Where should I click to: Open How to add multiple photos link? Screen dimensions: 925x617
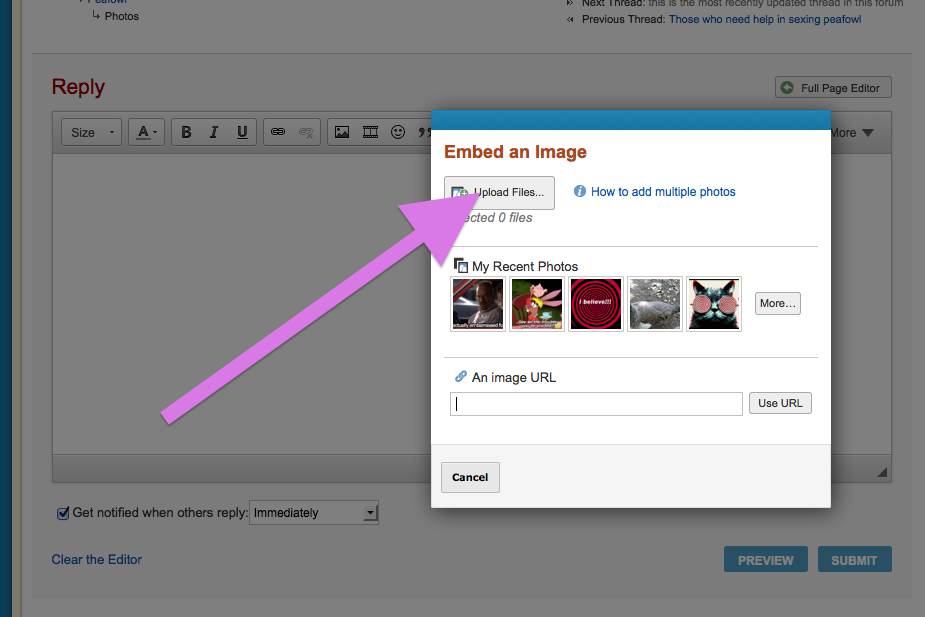(662, 192)
